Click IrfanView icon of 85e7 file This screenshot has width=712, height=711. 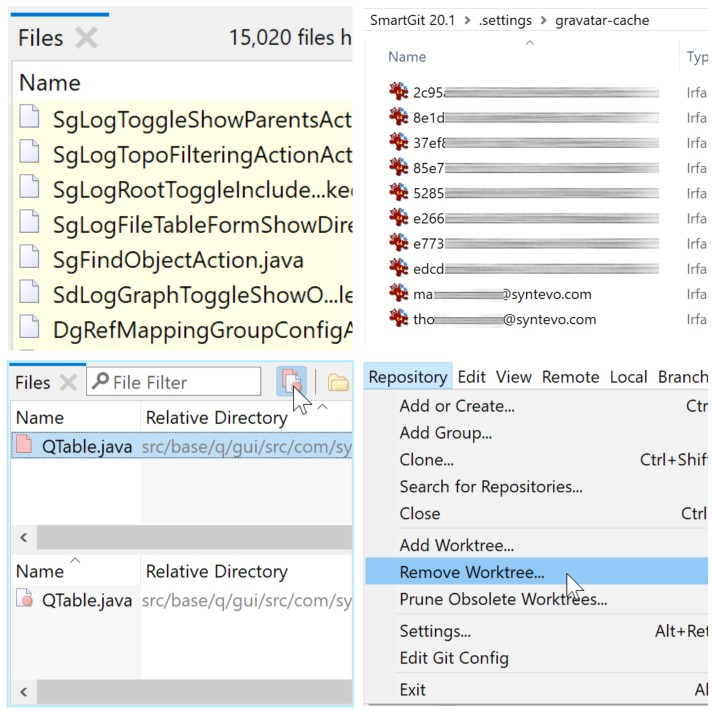(x=399, y=167)
